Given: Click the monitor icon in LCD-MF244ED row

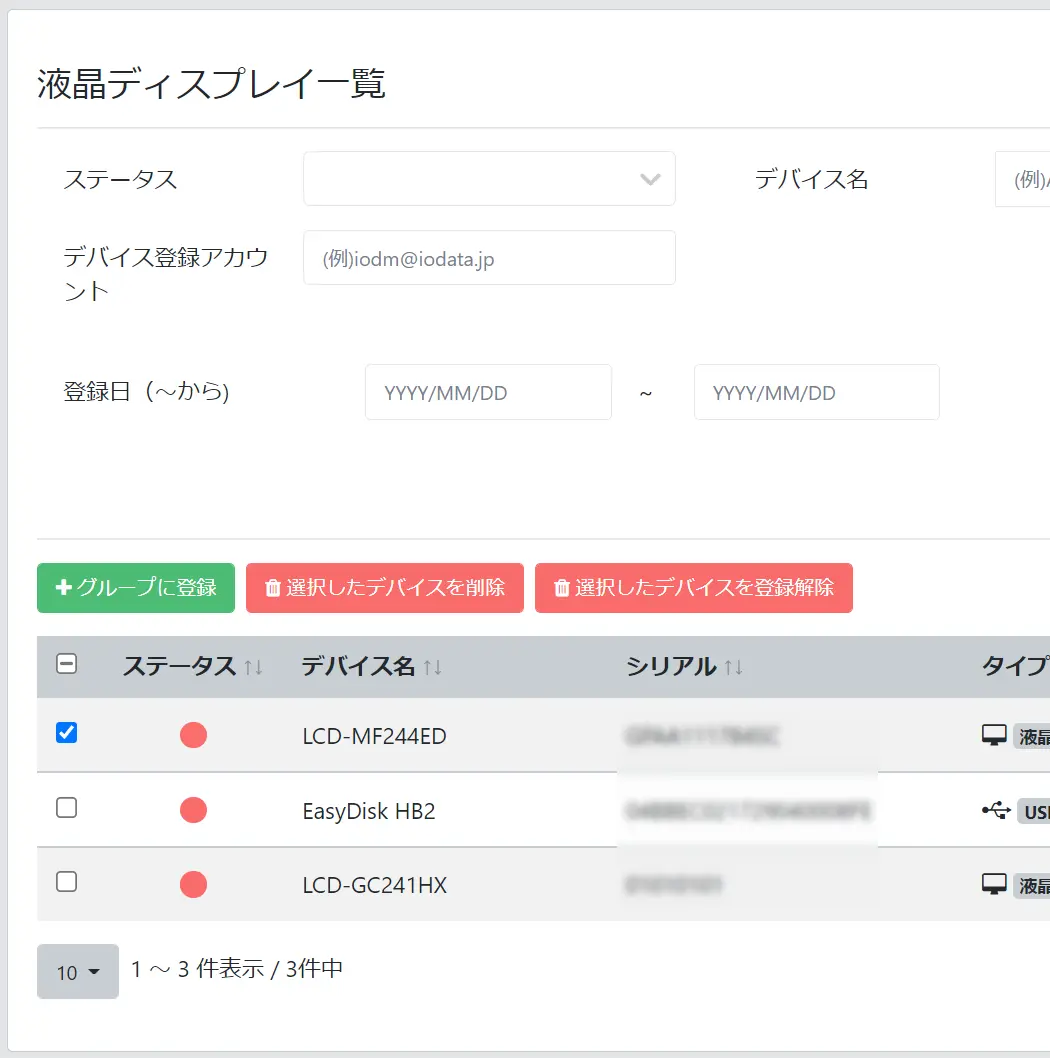Looking at the screenshot, I should 994,736.
